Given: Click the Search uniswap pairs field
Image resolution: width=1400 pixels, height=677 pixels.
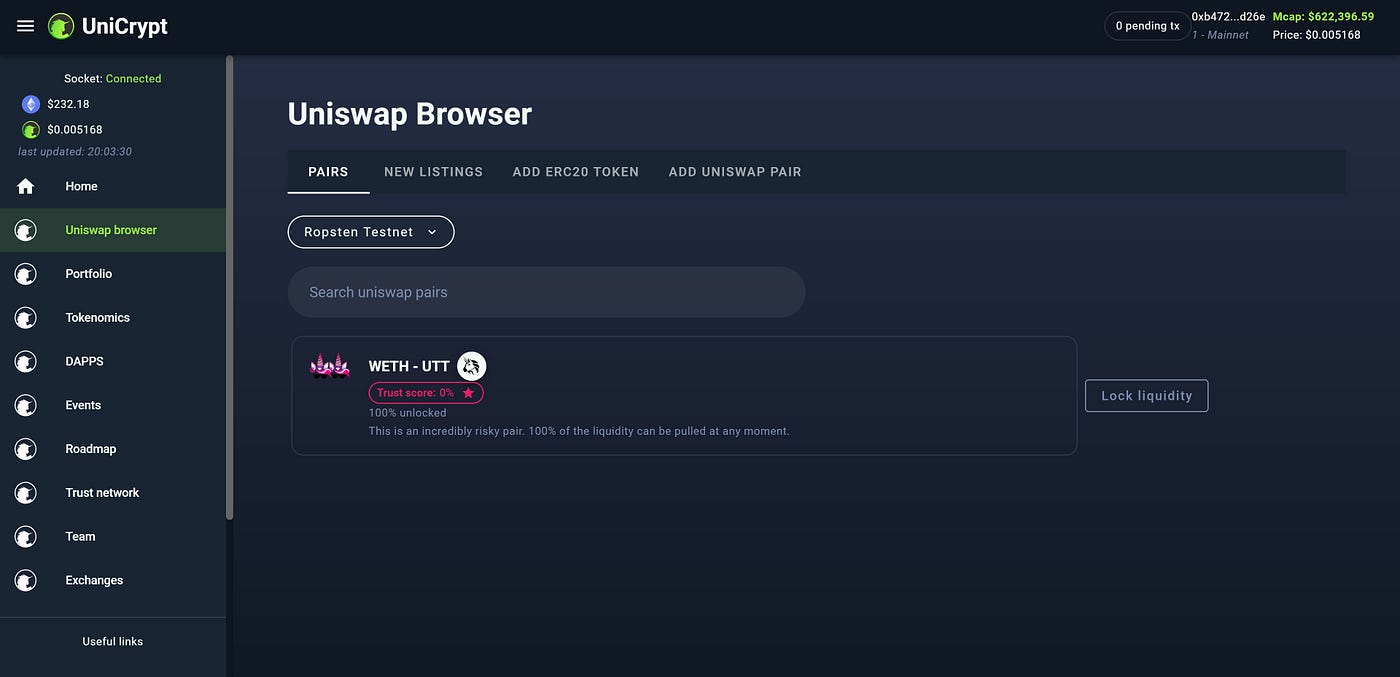Looking at the screenshot, I should click(x=546, y=292).
